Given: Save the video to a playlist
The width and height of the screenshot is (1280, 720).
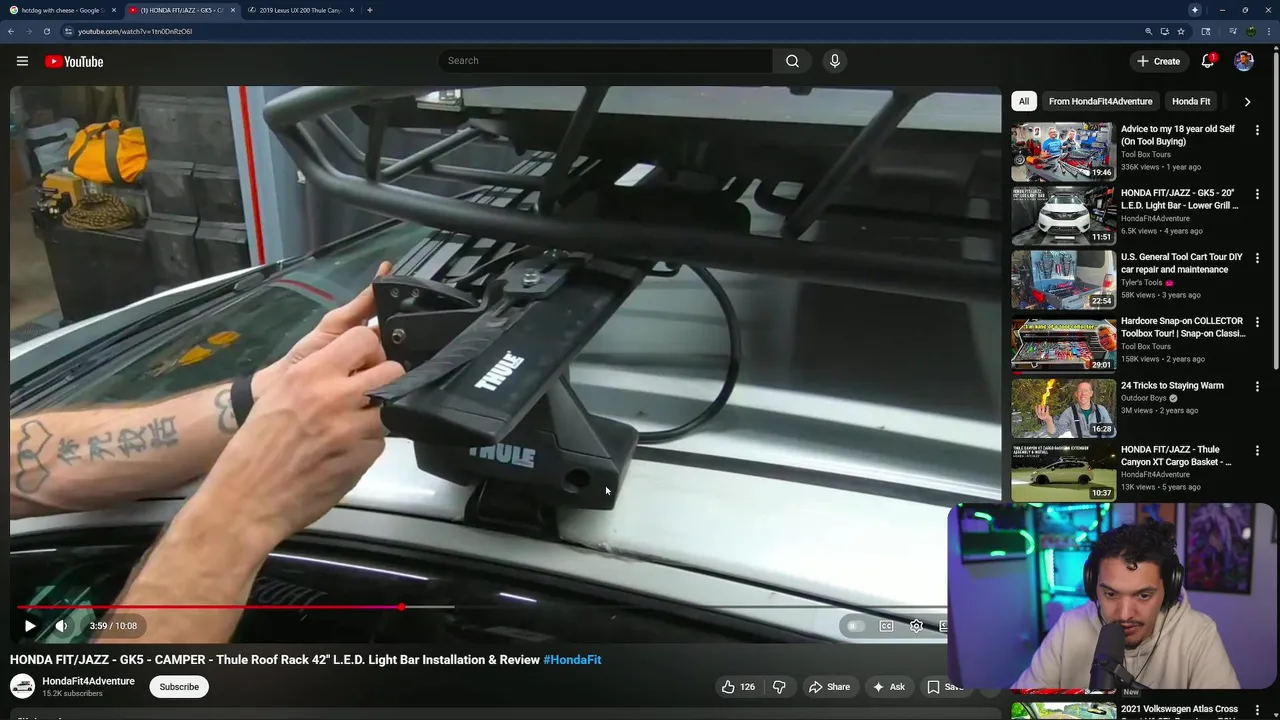Looking at the screenshot, I should pos(945,687).
